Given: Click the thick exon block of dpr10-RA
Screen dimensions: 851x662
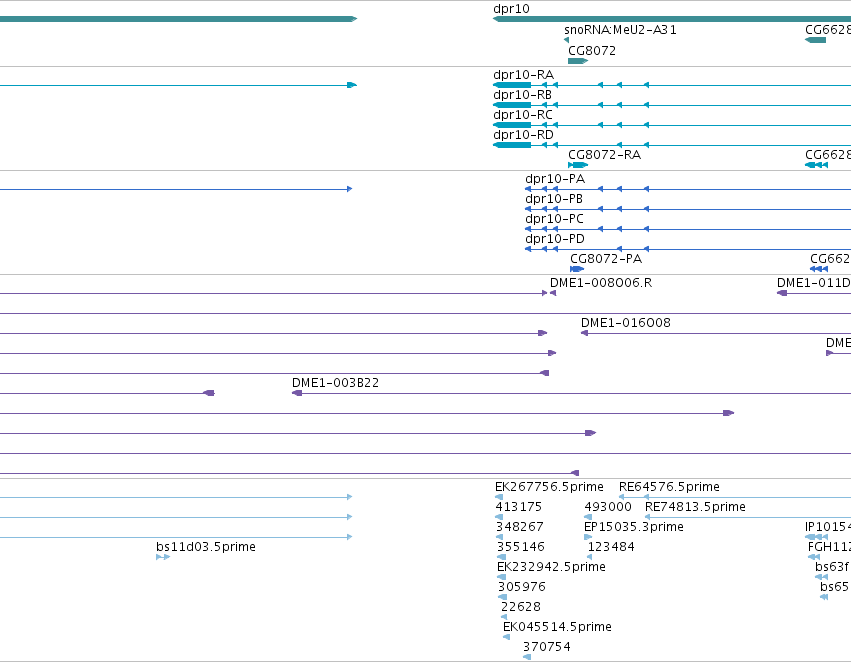Looking at the screenshot, I should (512, 85).
